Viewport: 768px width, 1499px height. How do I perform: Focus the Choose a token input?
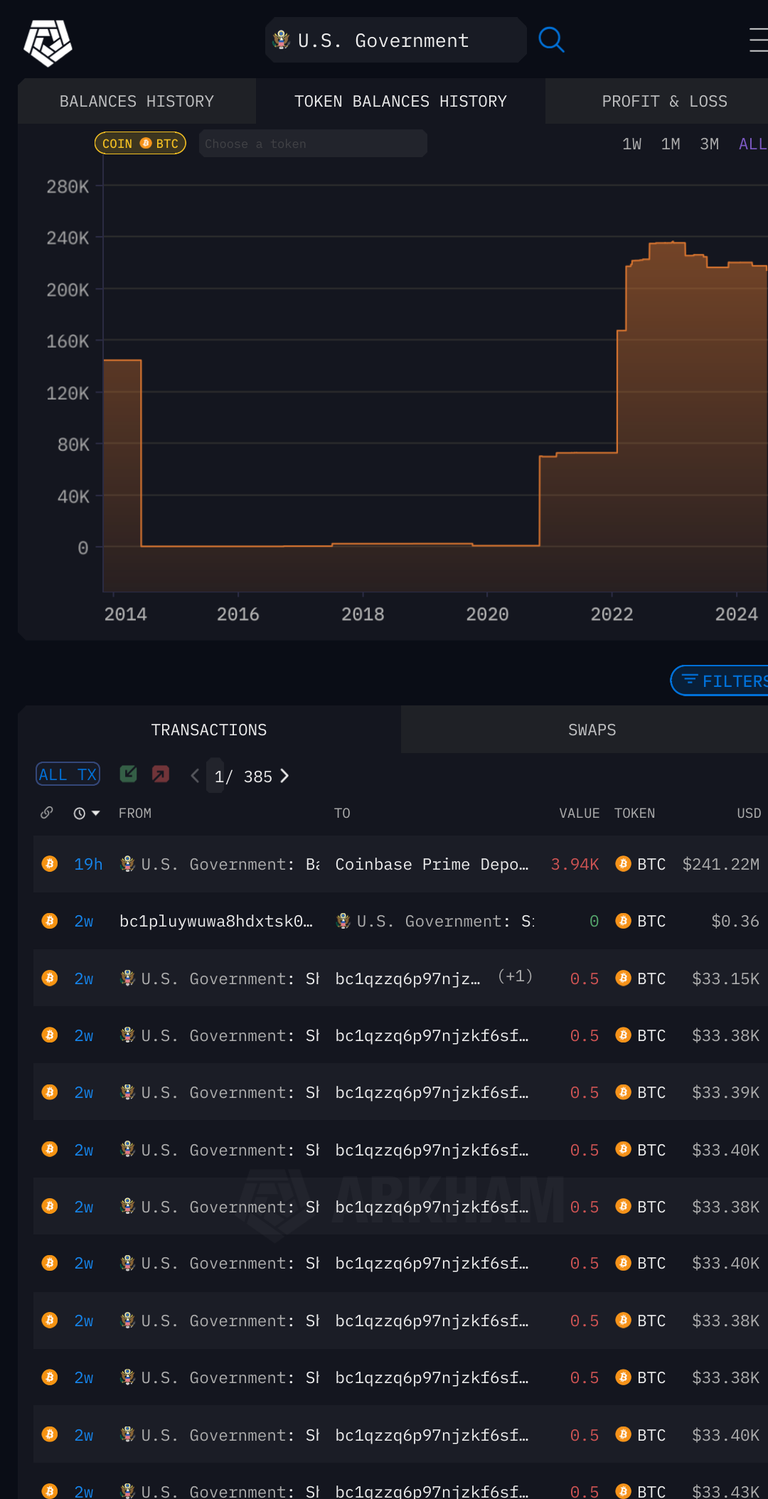(x=313, y=144)
